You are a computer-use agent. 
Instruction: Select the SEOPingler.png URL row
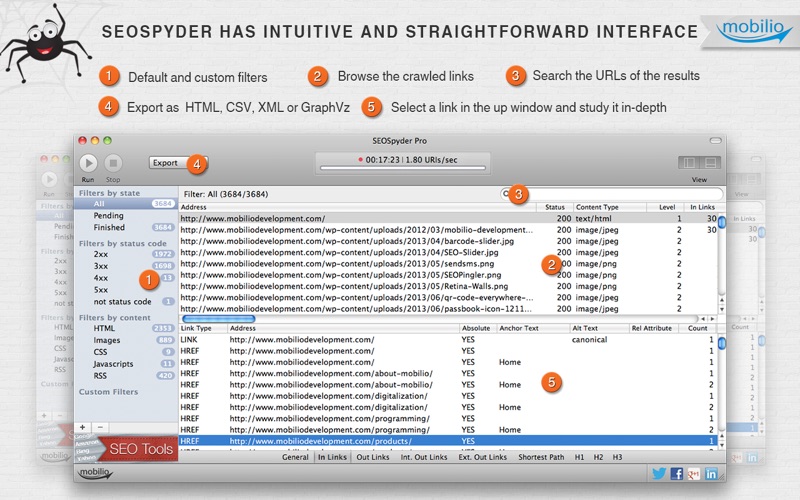448,275
